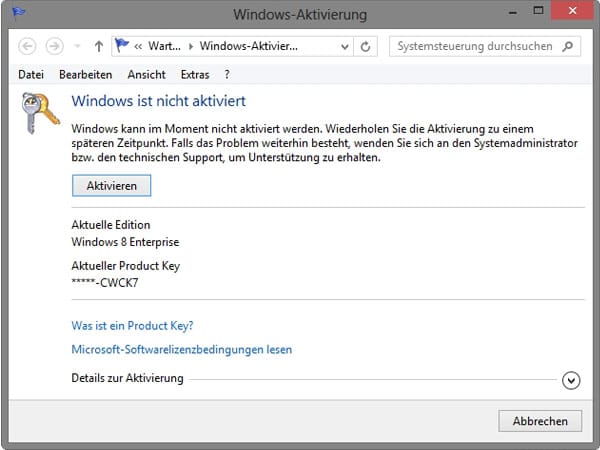The height and width of the screenshot is (450, 600).
Task: Expand the address bar history dropdown
Action: tap(344, 47)
